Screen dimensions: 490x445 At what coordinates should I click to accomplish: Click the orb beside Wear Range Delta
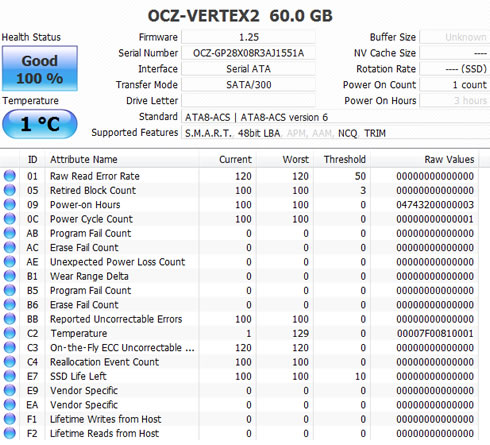pos(10,276)
